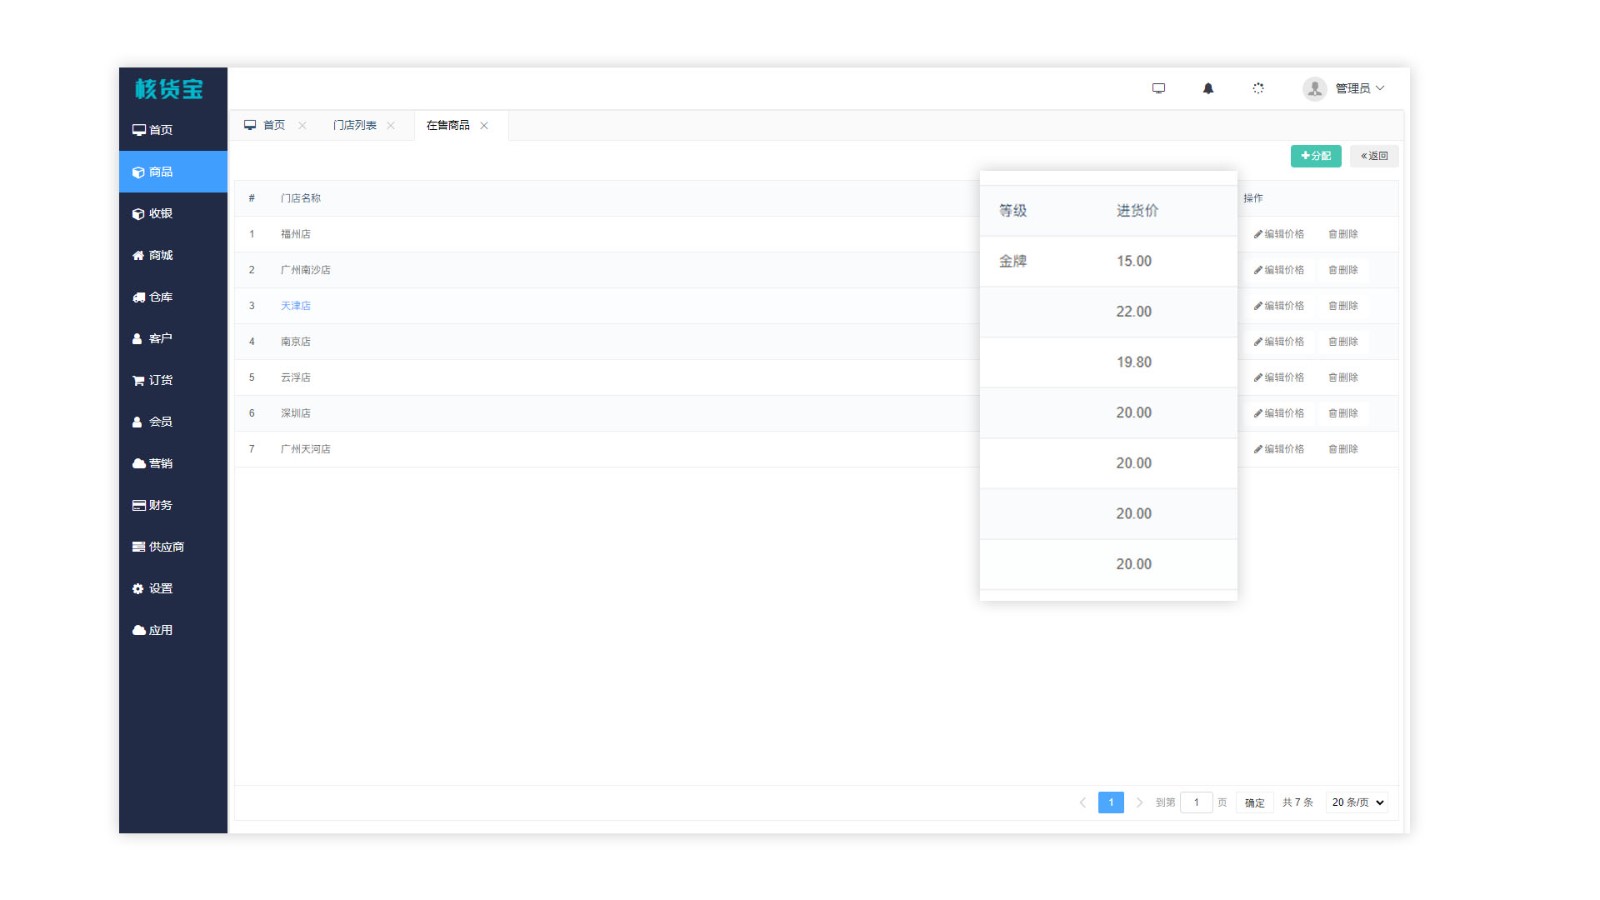Viewport: 1600px width, 900px height.
Task: Click the administrator avatar icon
Action: [1314, 89]
